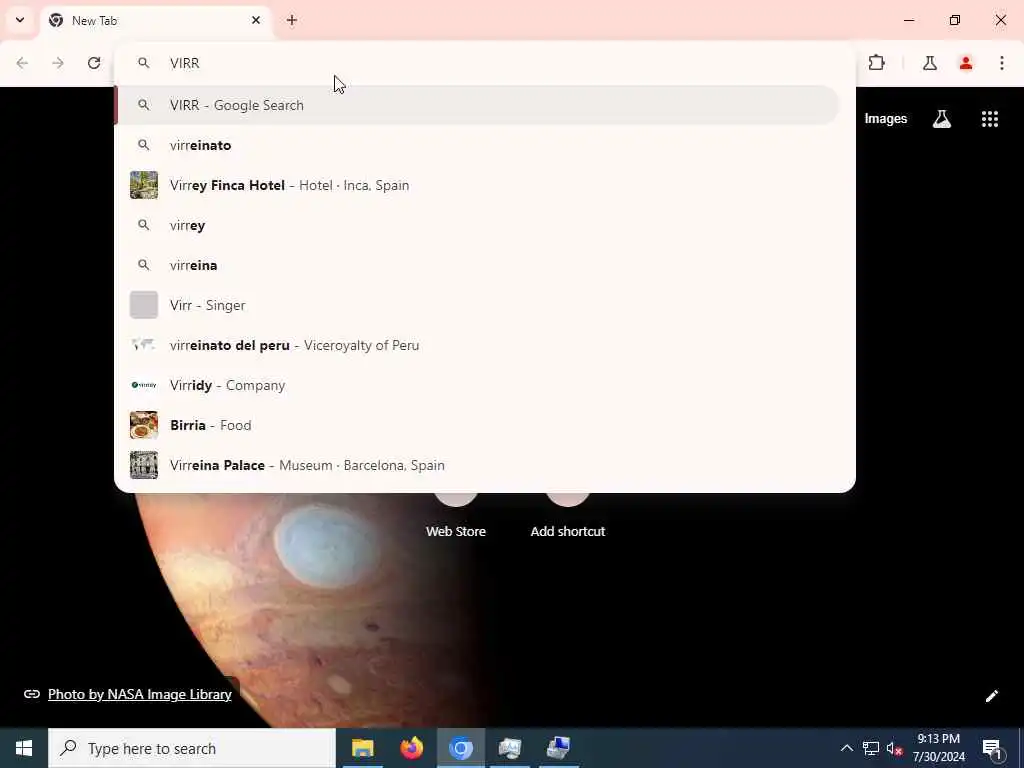Click the Virreina Palace thumbnail

pyautogui.click(x=144, y=465)
